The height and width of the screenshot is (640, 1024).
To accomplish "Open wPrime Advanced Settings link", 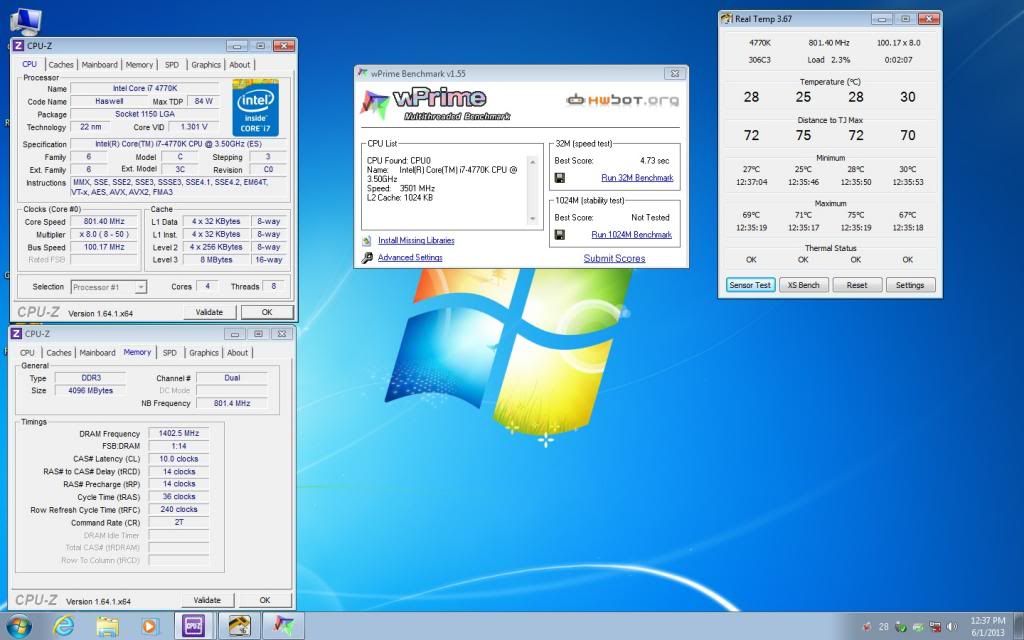I will (x=410, y=257).
